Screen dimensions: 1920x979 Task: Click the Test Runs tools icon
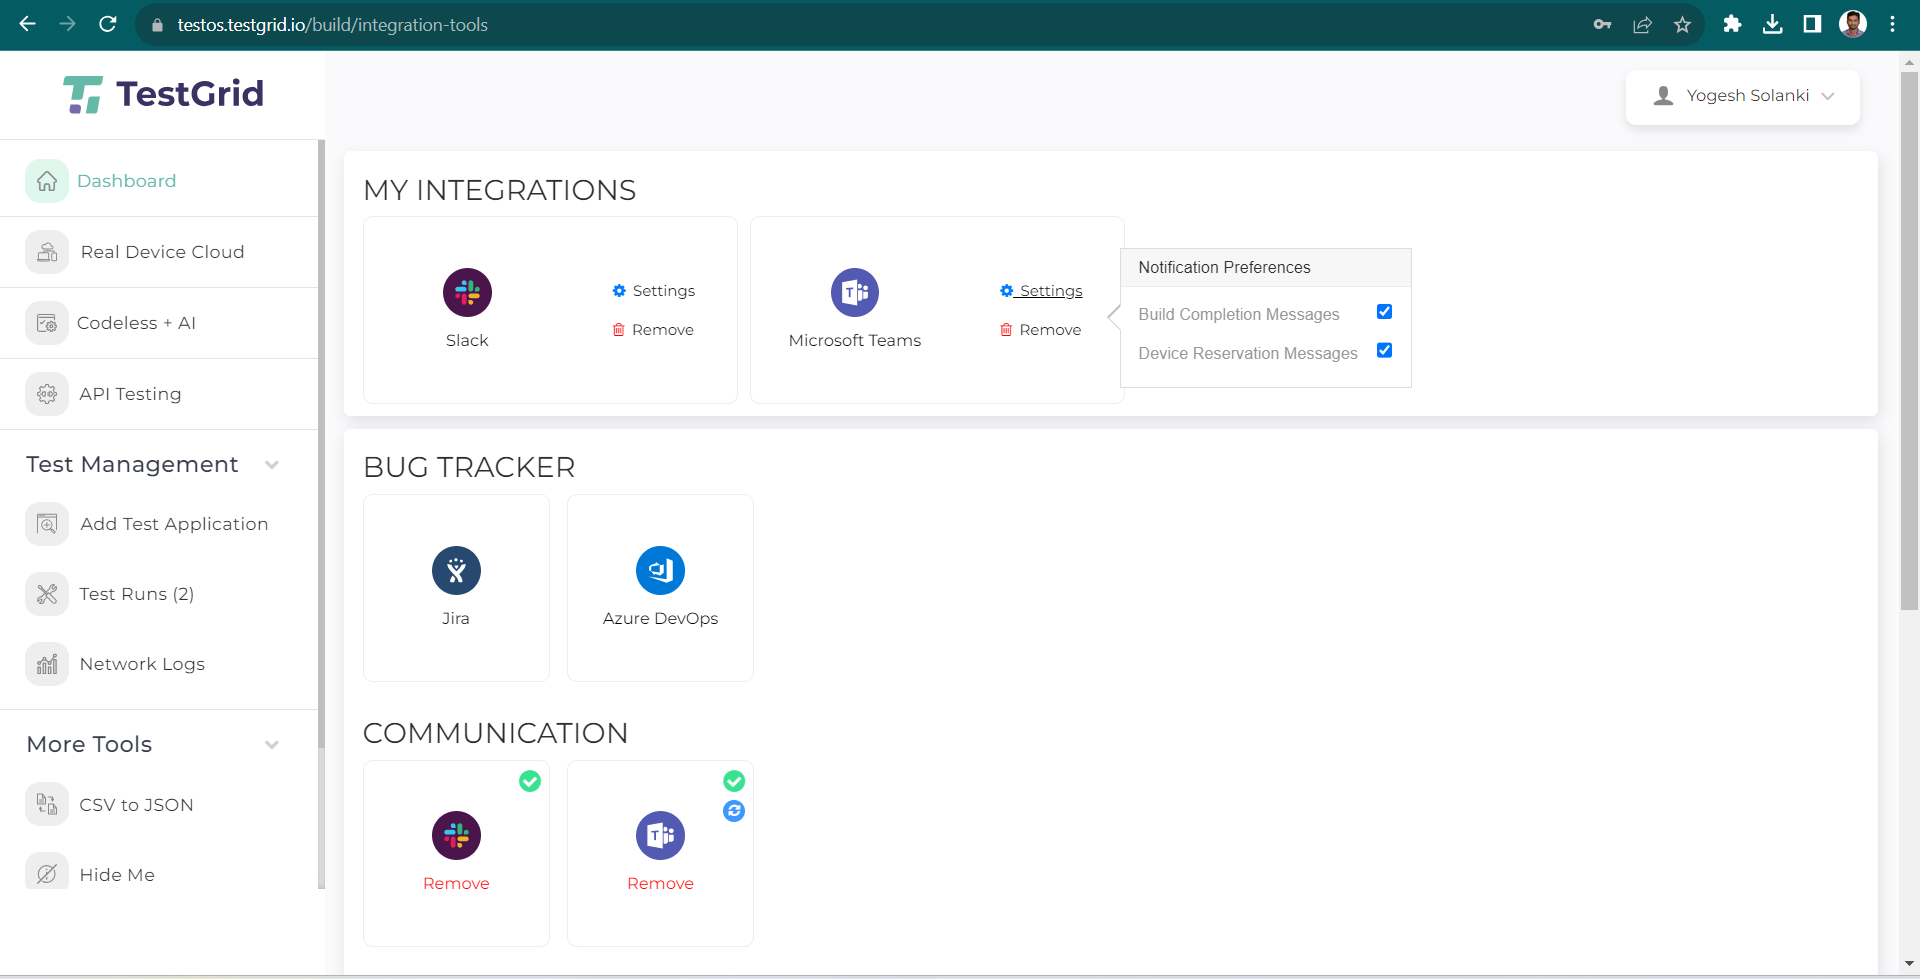(x=47, y=594)
